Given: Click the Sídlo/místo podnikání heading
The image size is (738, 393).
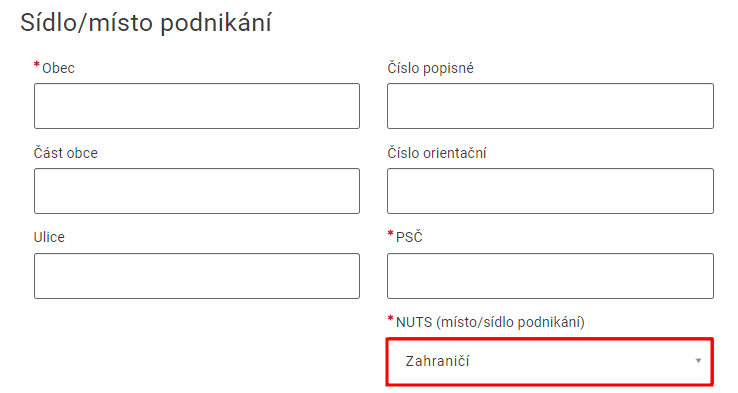Looking at the screenshot, I should pos(146,23).
